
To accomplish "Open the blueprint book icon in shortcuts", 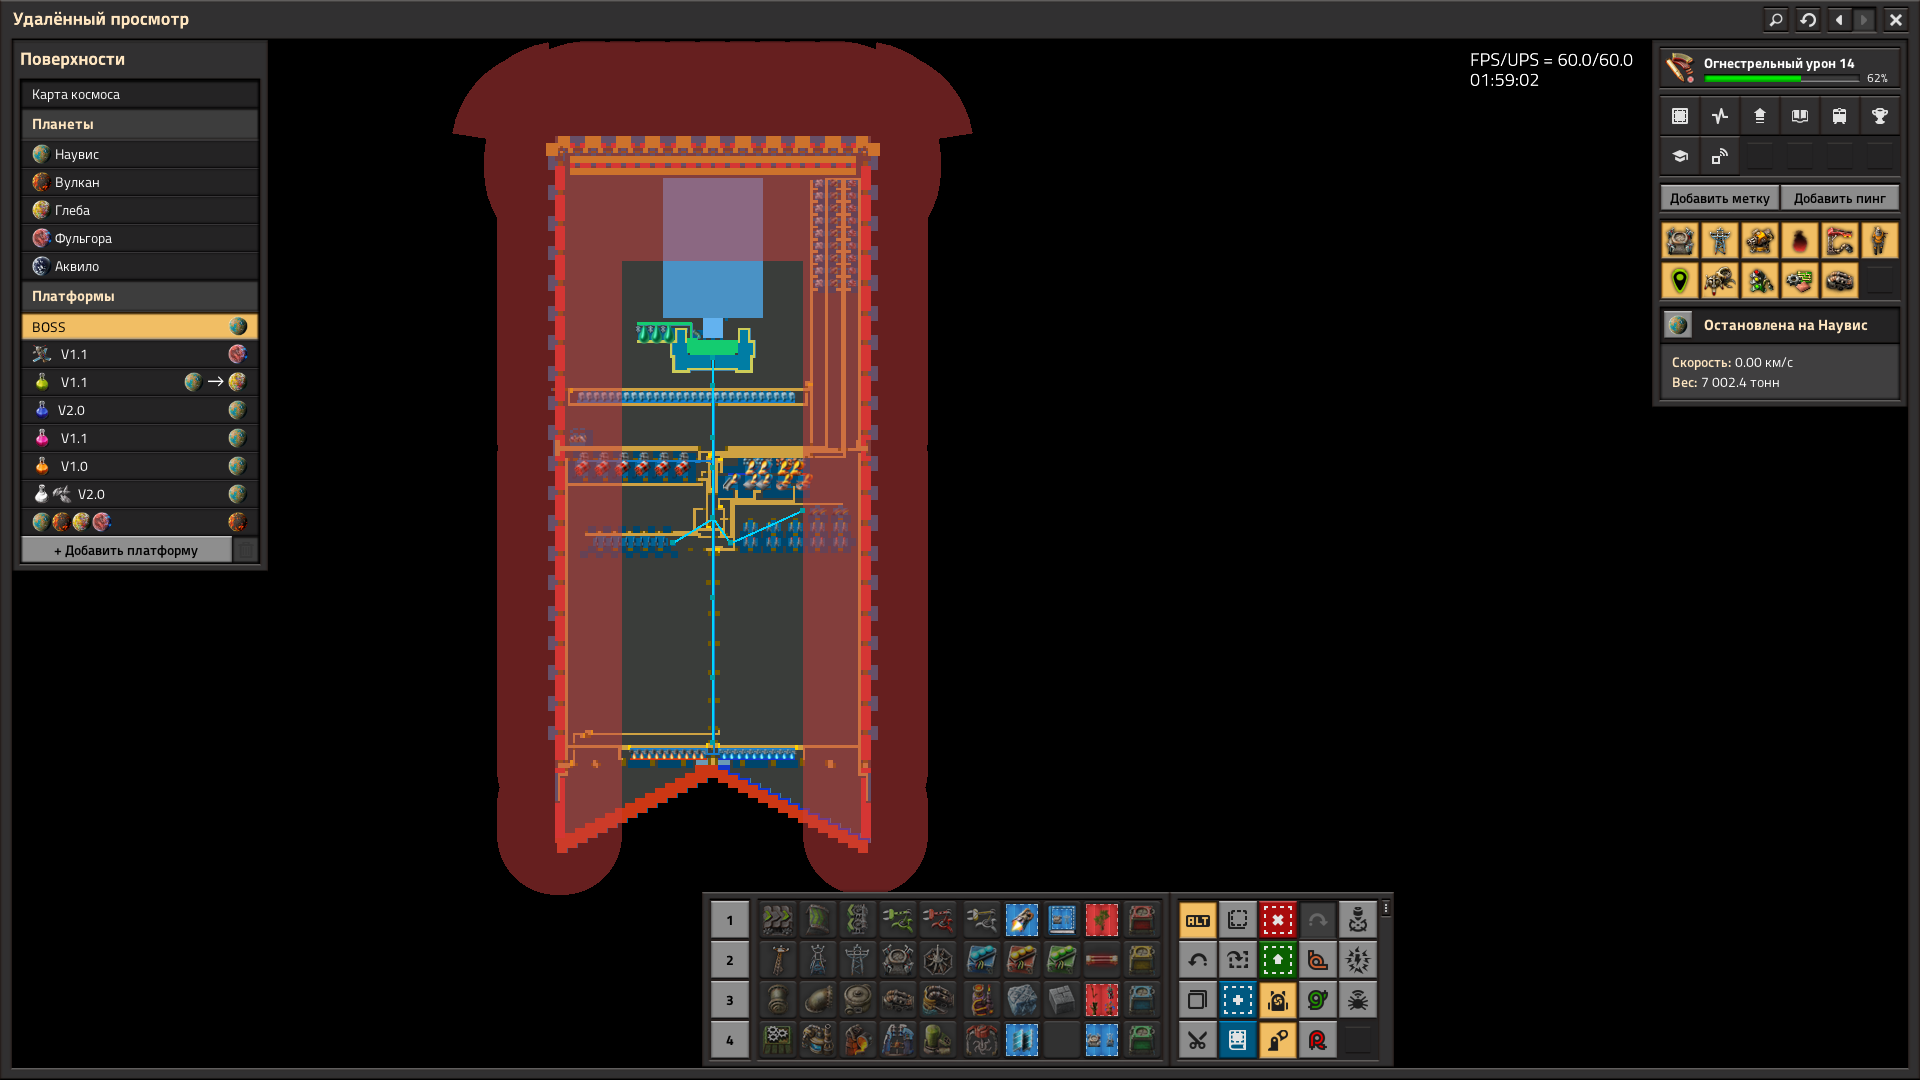I will (x=1237, y=1040).
